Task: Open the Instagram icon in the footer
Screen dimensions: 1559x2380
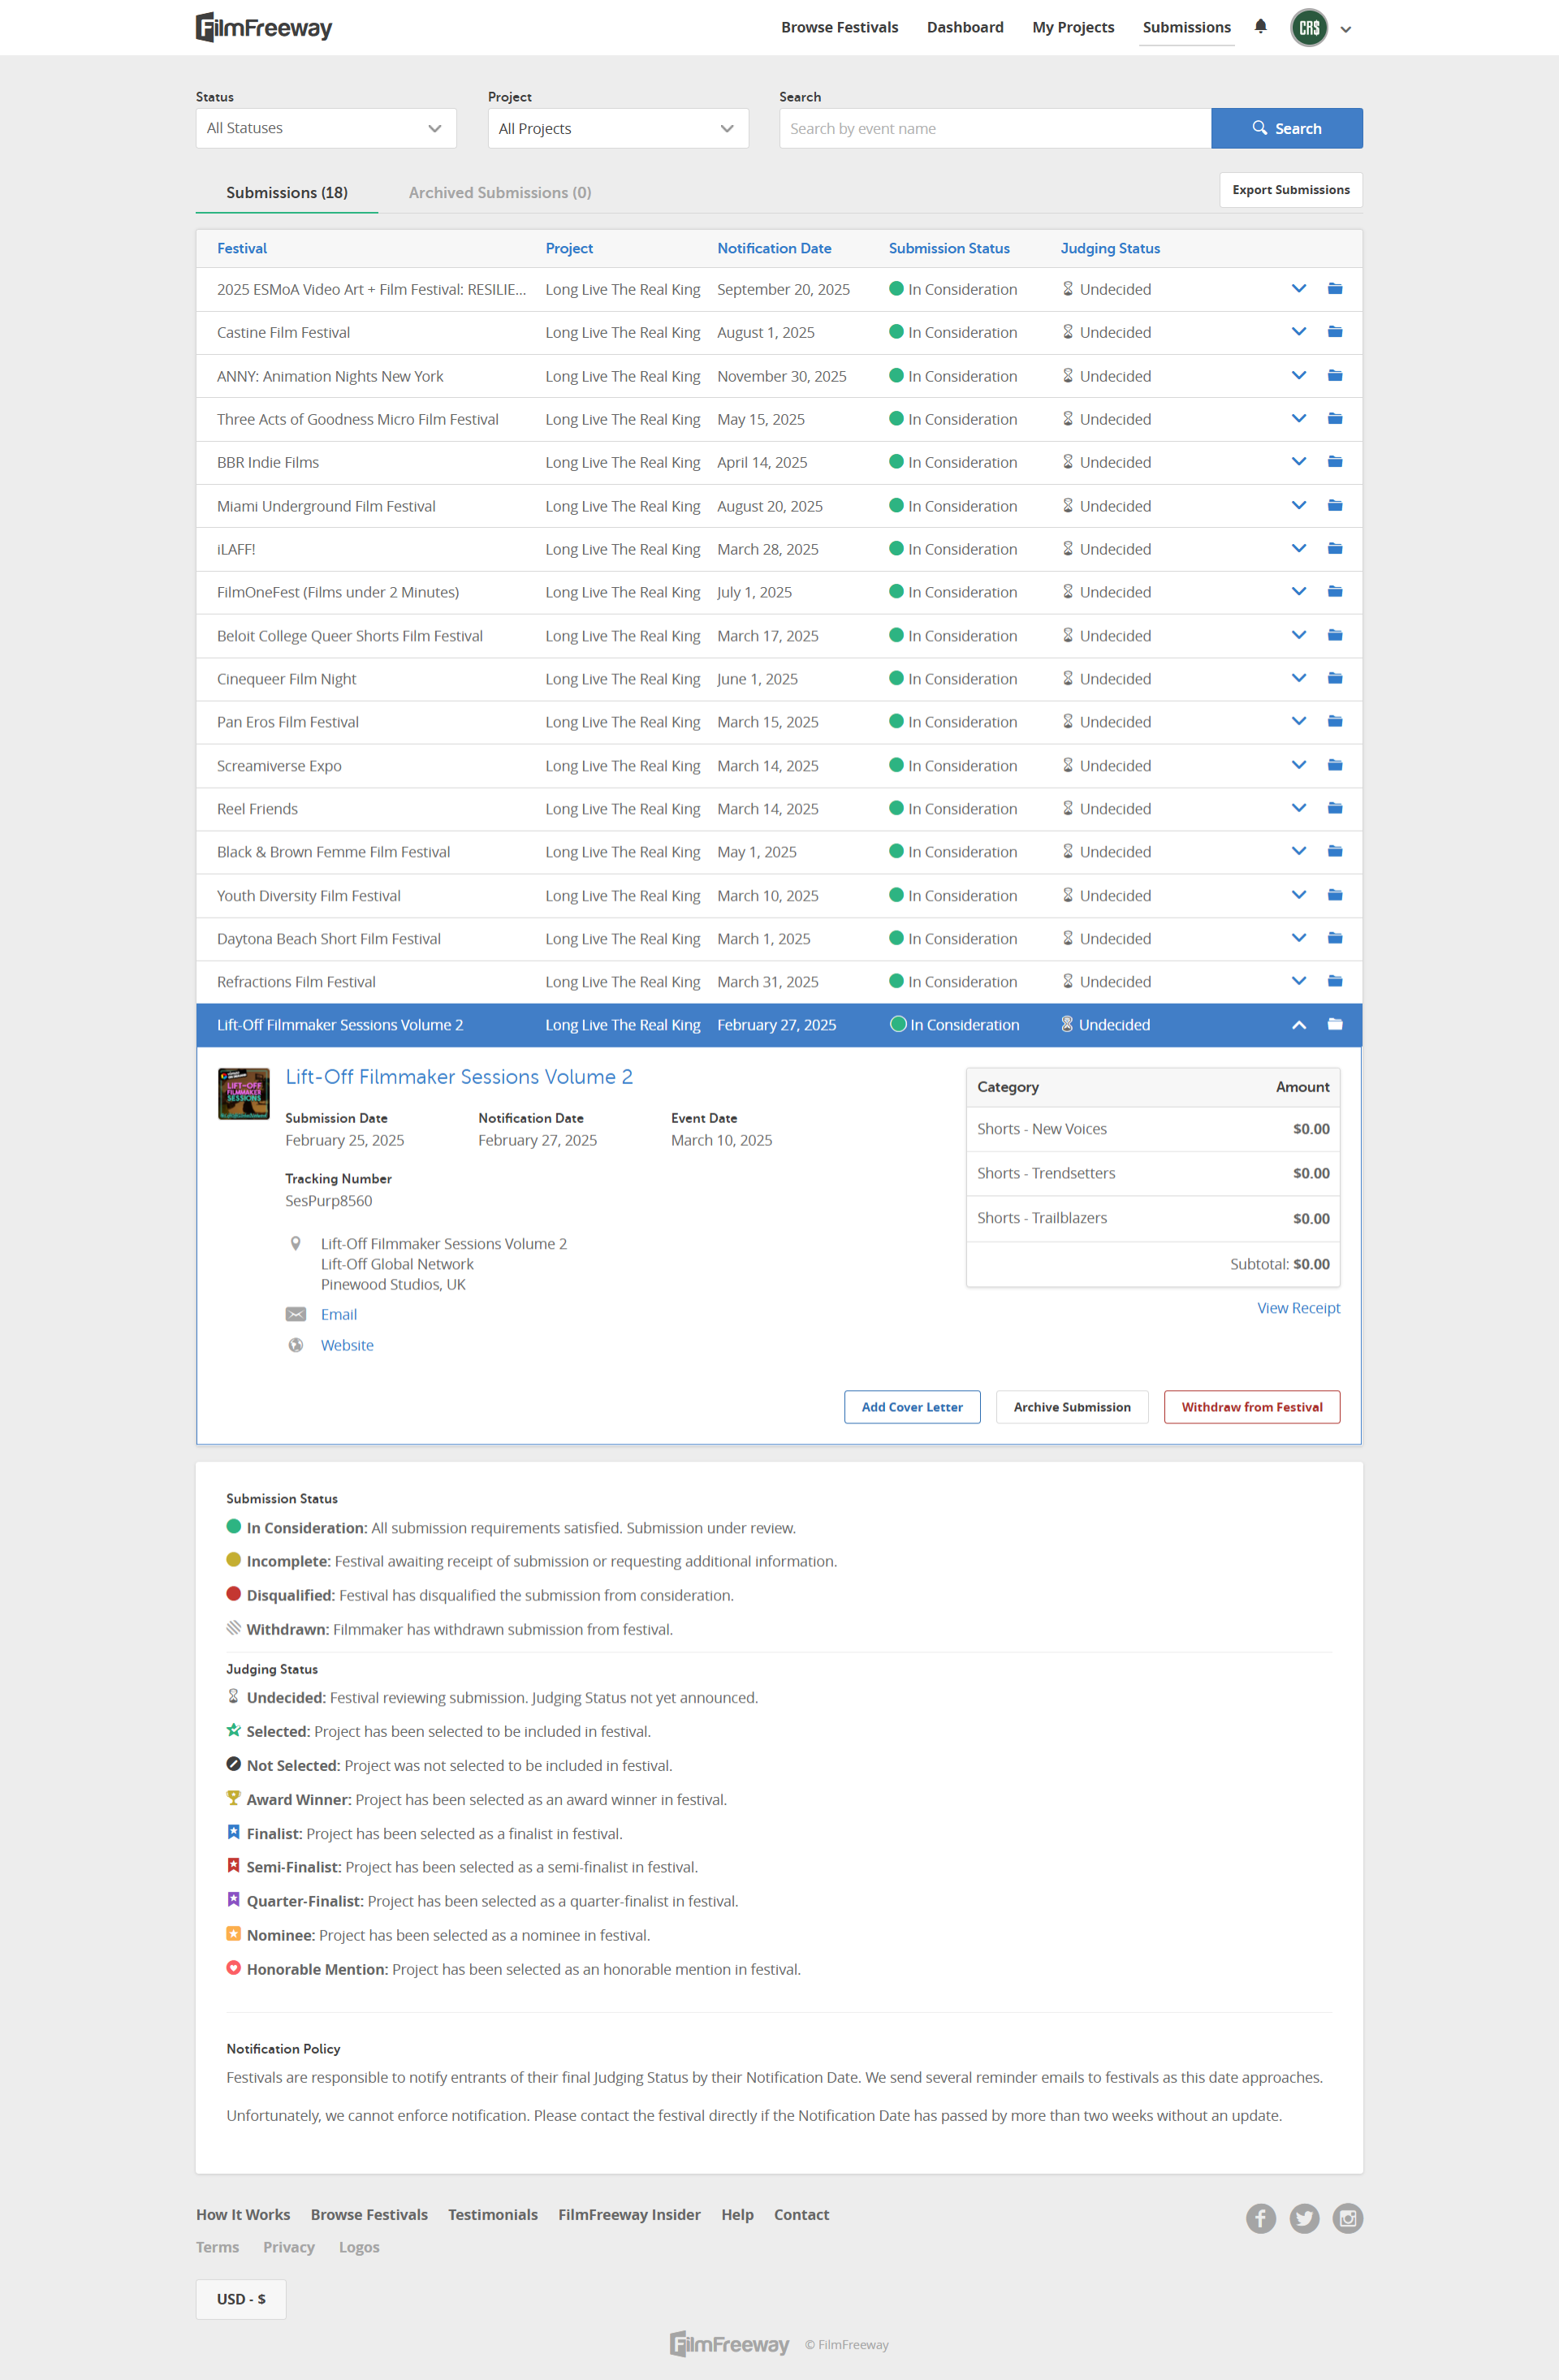Action: pos(1347,2219)
